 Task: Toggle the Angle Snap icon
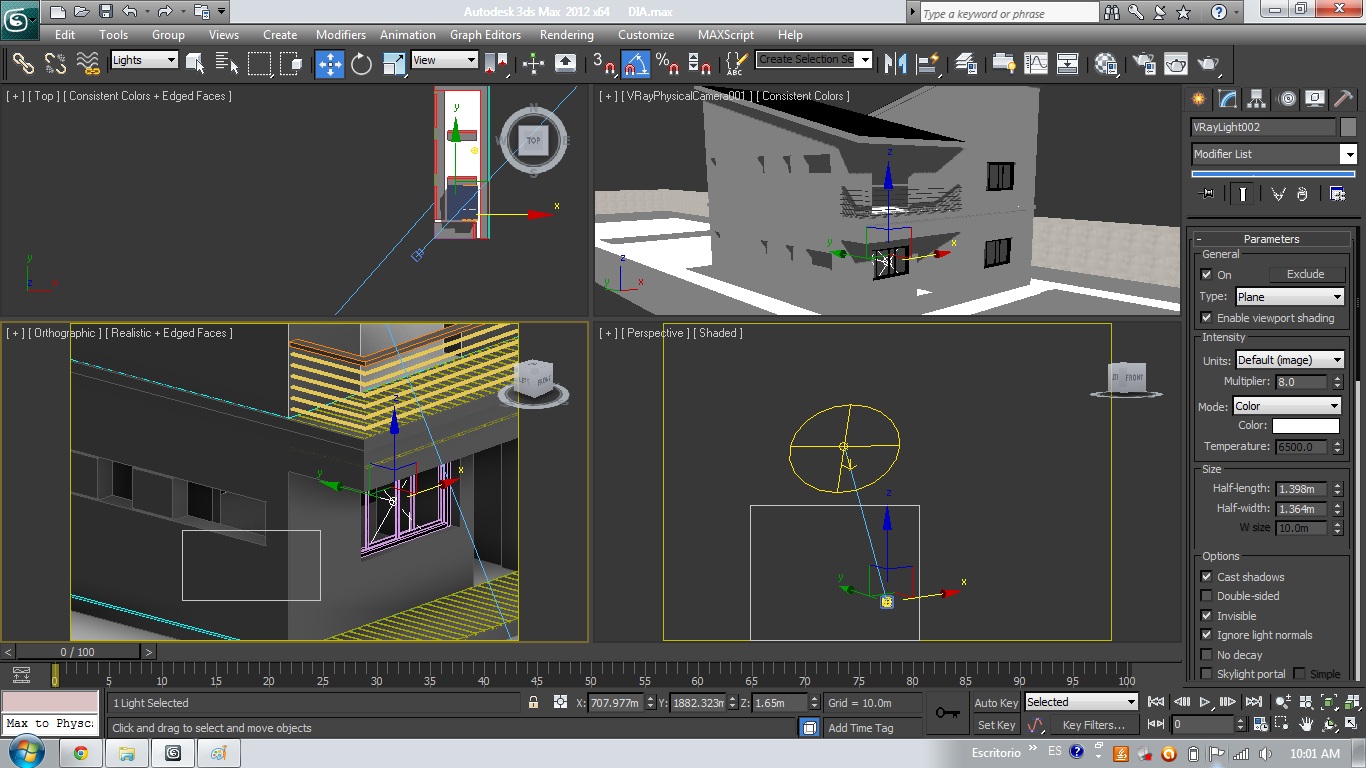tap(636, 64)
